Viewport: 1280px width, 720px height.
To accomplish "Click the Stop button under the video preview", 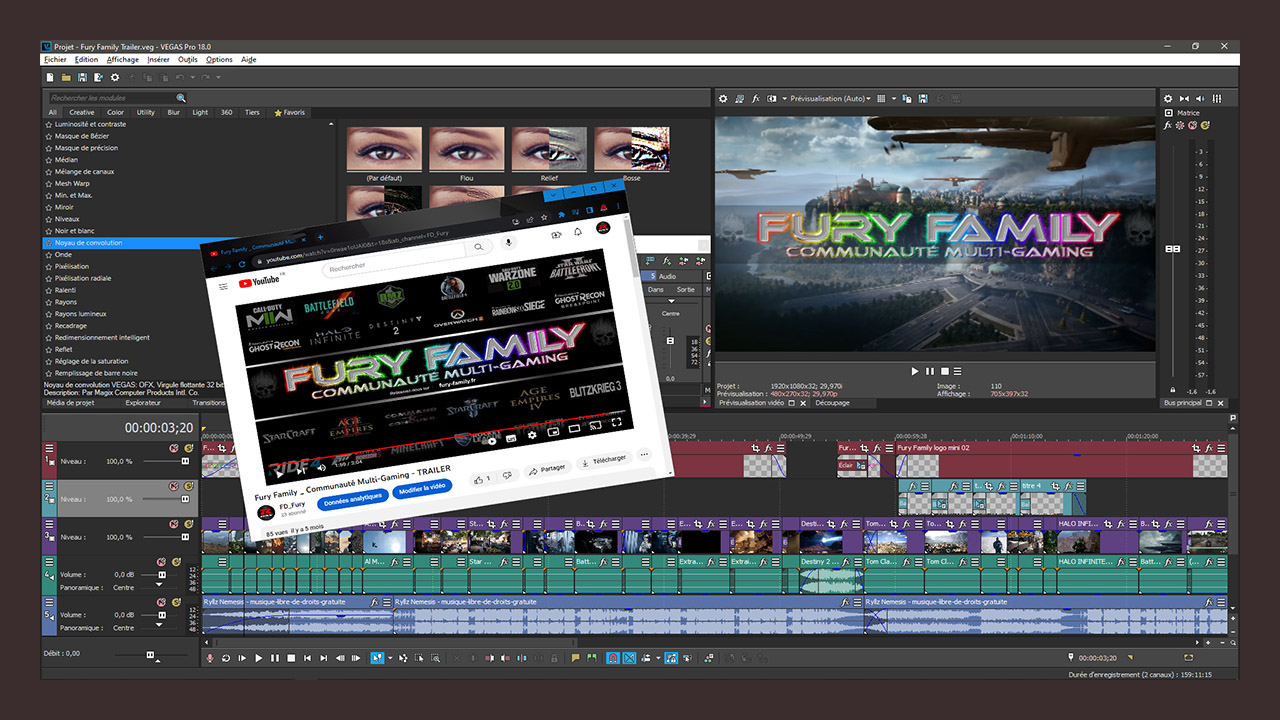I will coord(945,371).
